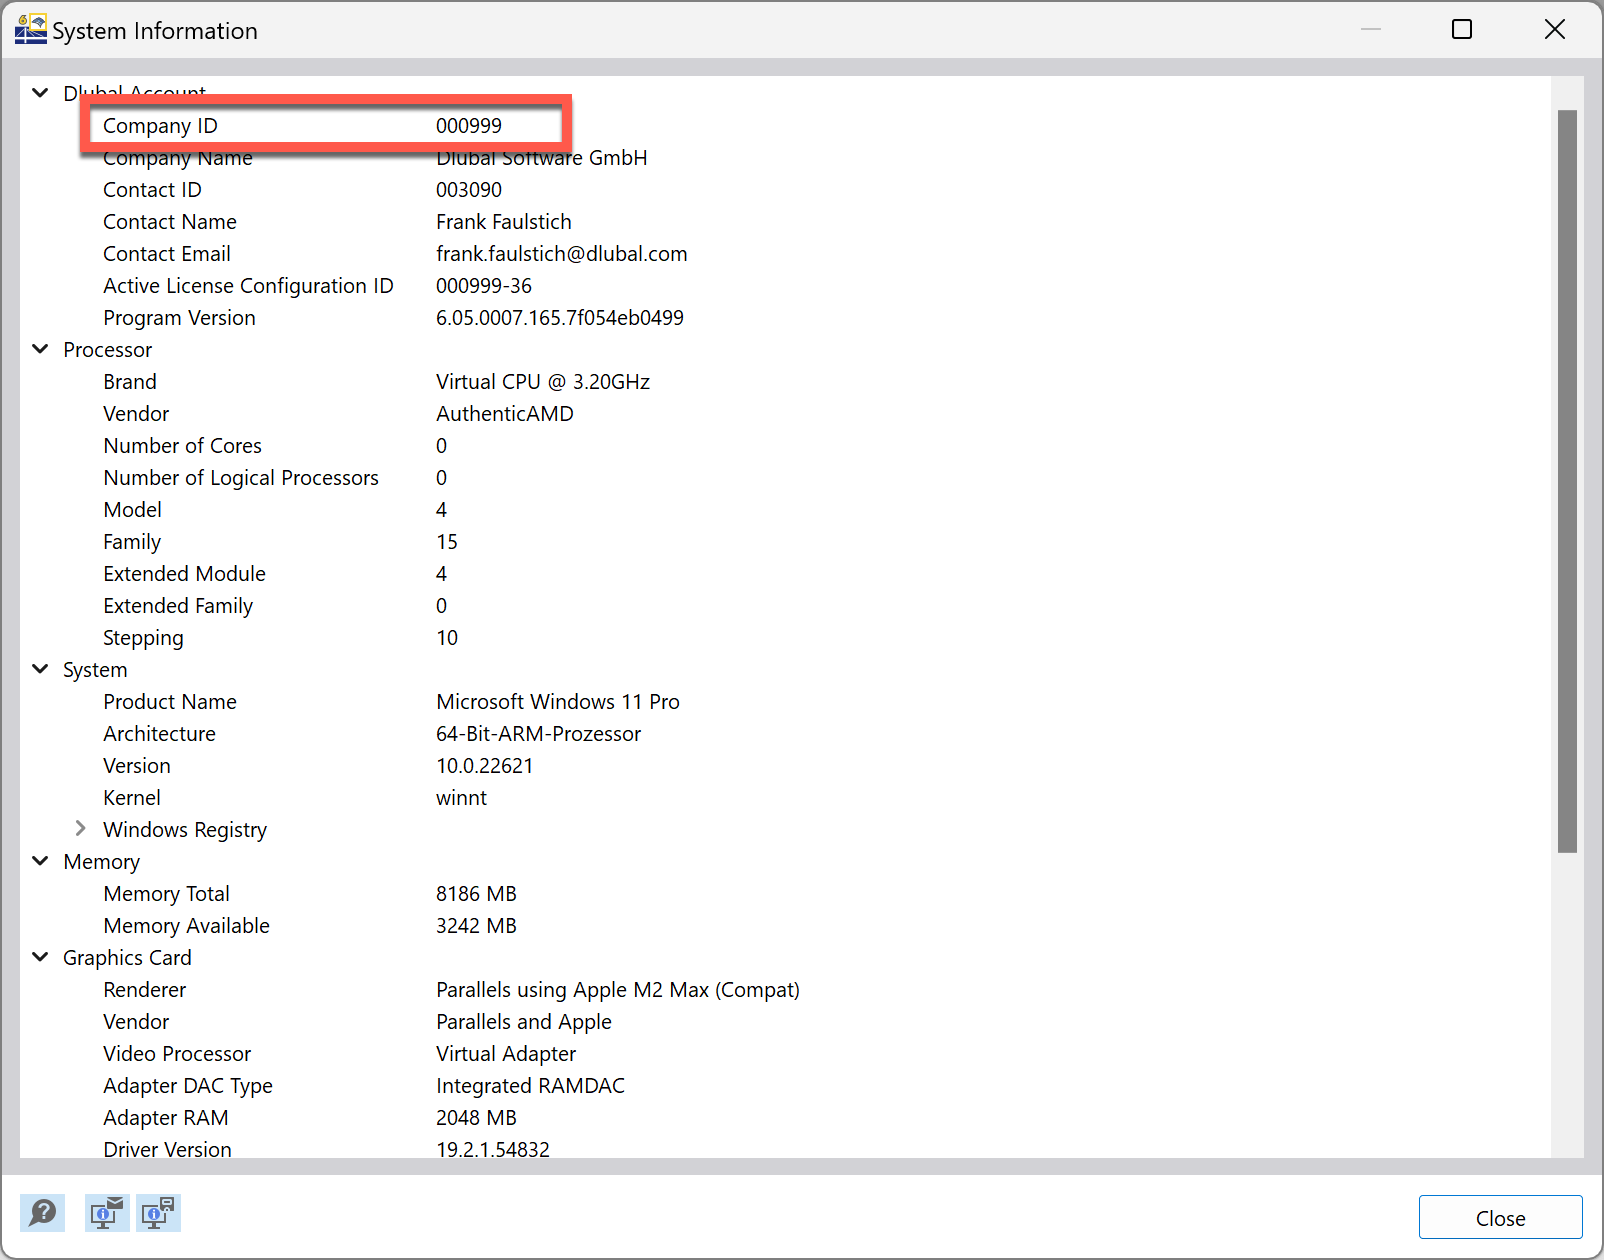The height and width of the screenshot is (1260, 1604).
Task: Select the Driver Version row
Action: point(785,1148)
